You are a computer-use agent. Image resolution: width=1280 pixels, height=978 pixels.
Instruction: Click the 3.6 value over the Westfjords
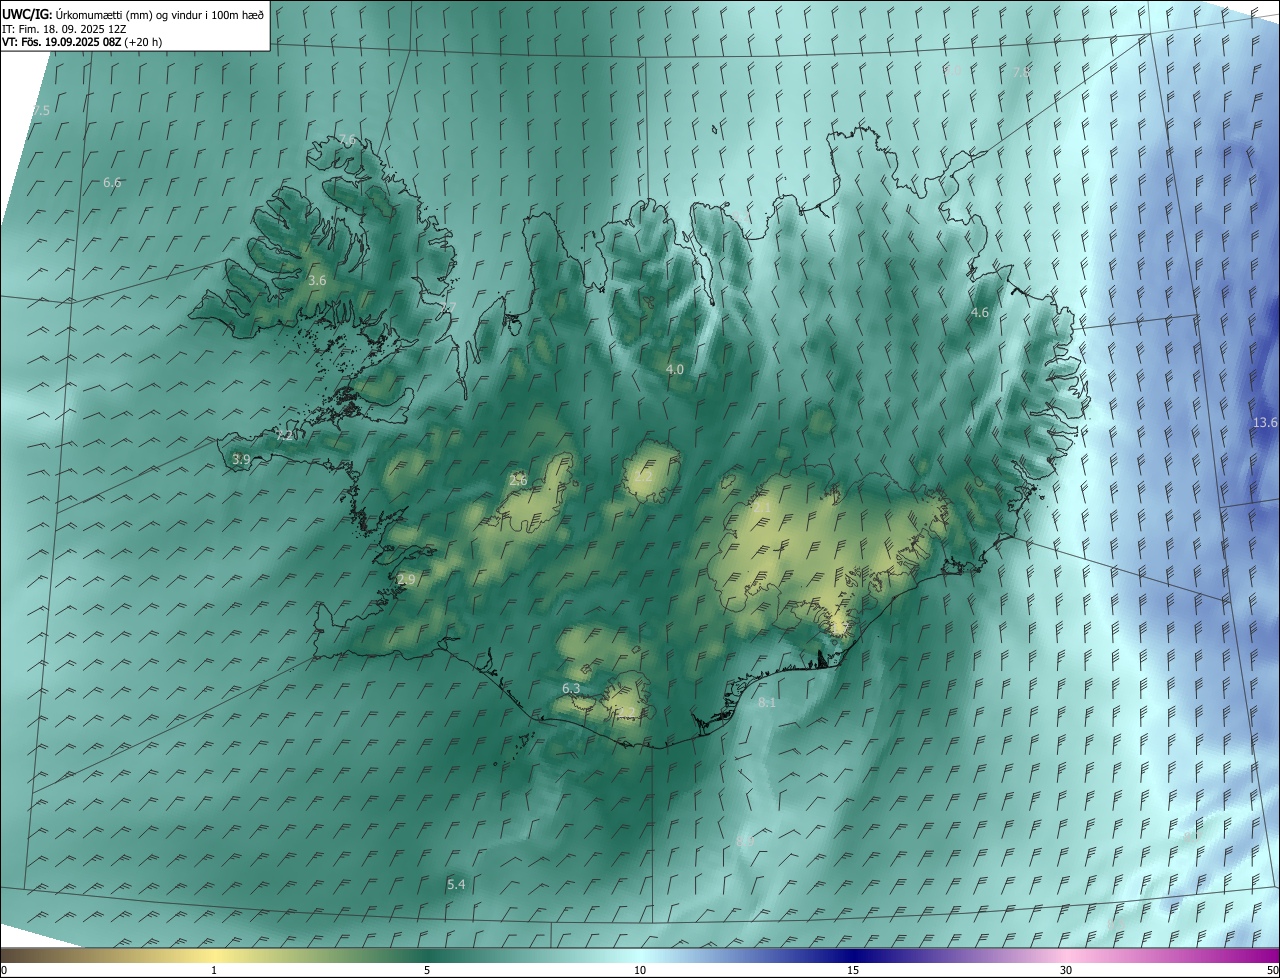pyautogui.click(x=317, y=281)
